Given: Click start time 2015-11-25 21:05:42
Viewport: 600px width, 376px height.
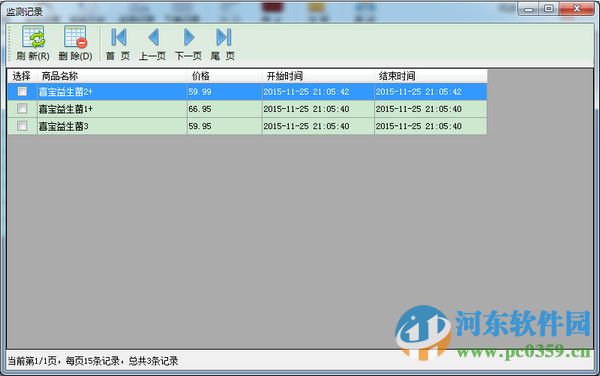Looking at the screenshot, I should pyautogui.click(x=318, y=92).
